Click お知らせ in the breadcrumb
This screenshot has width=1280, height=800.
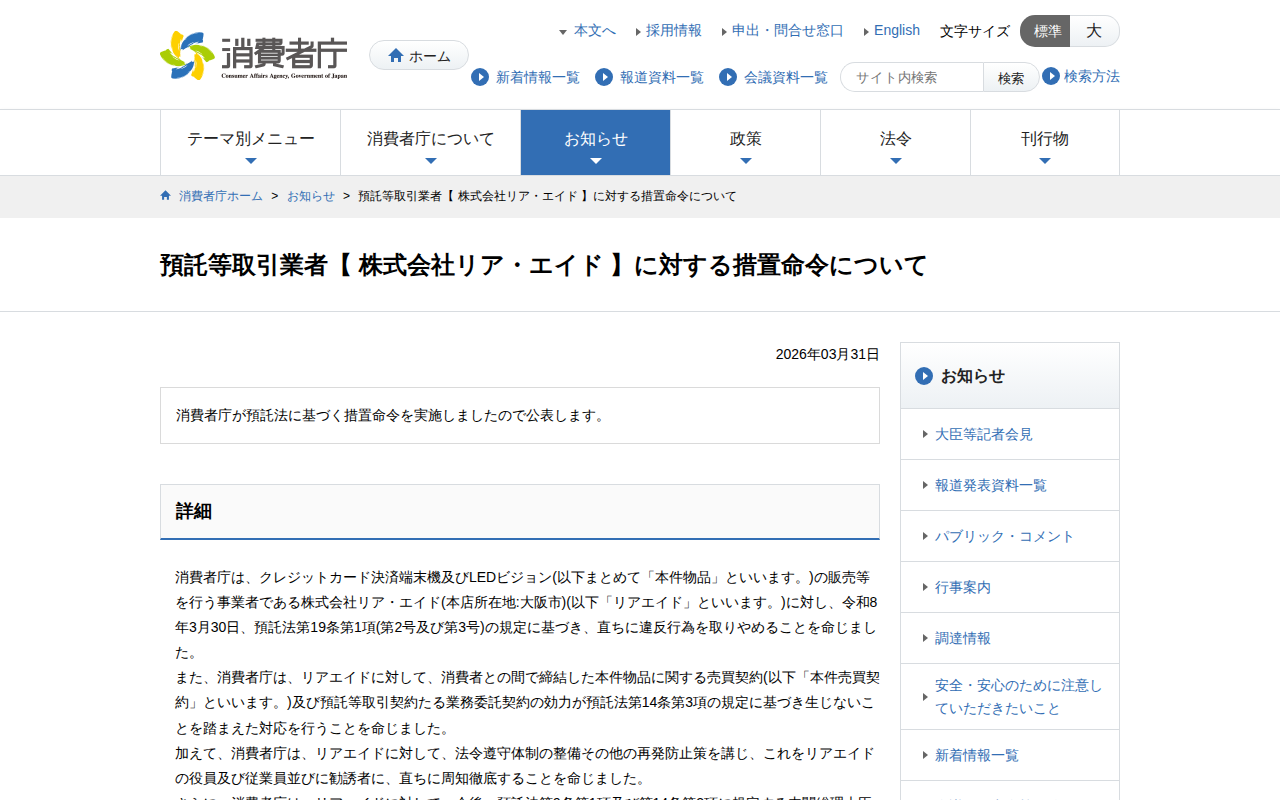pos(311,196)
